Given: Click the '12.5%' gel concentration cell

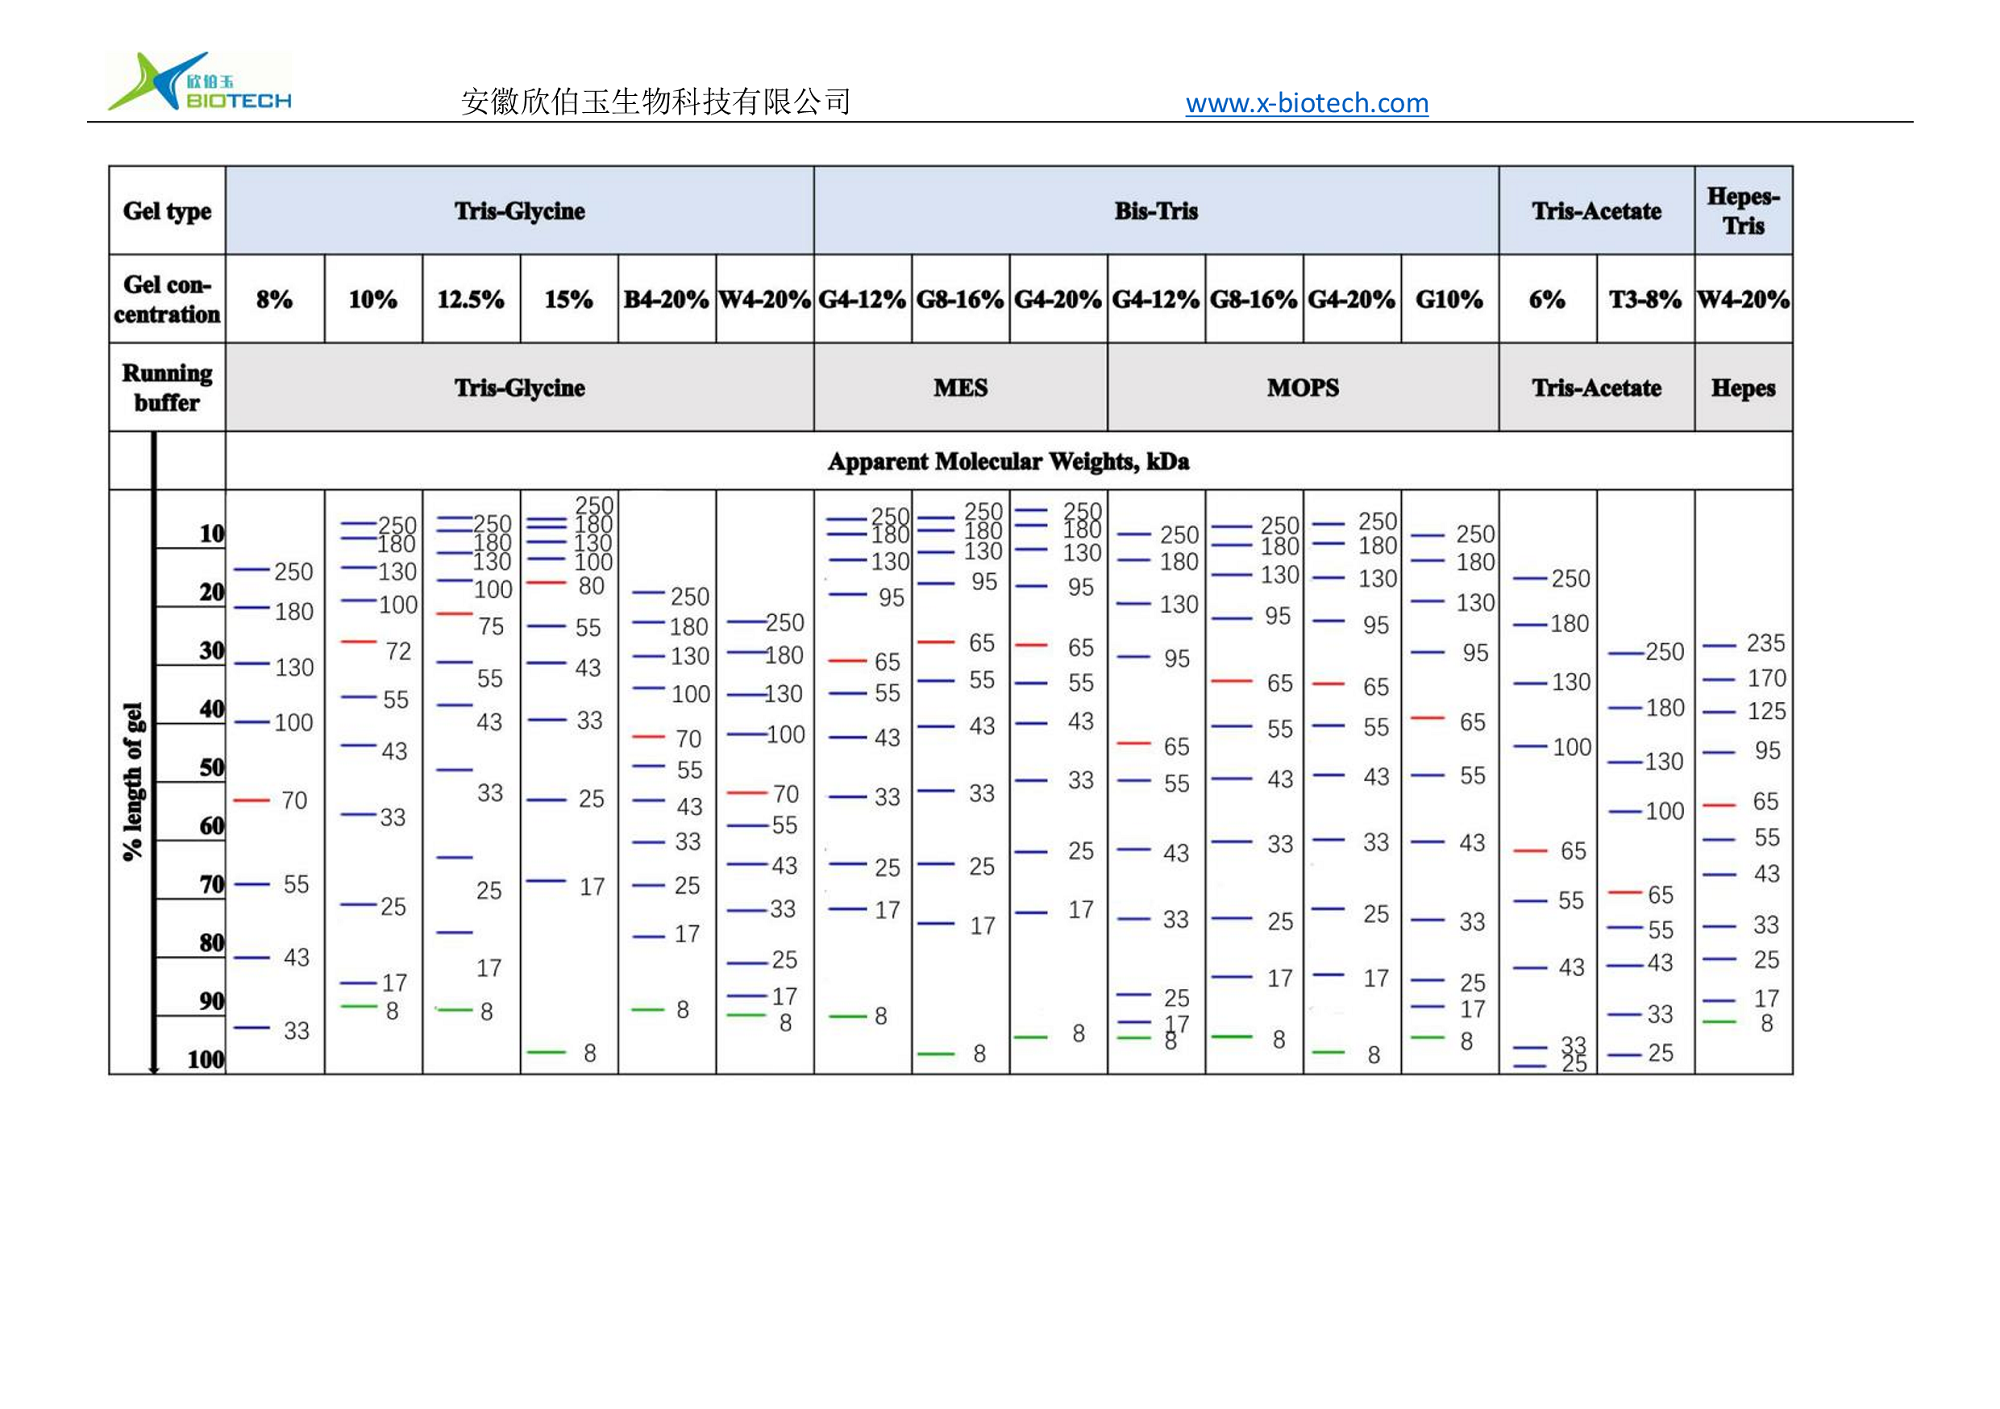Looking at the screenshot, I should [470, 299].
